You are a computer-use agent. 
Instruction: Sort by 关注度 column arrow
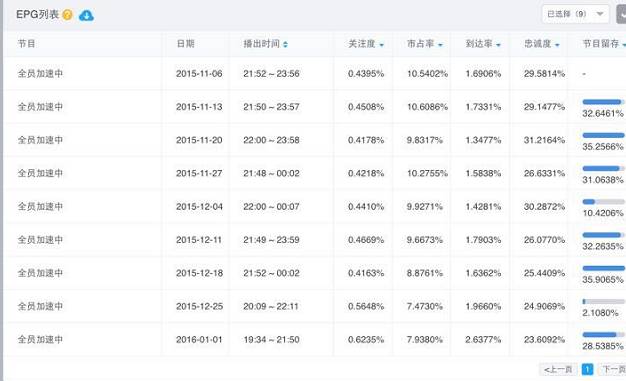point(382,45)
